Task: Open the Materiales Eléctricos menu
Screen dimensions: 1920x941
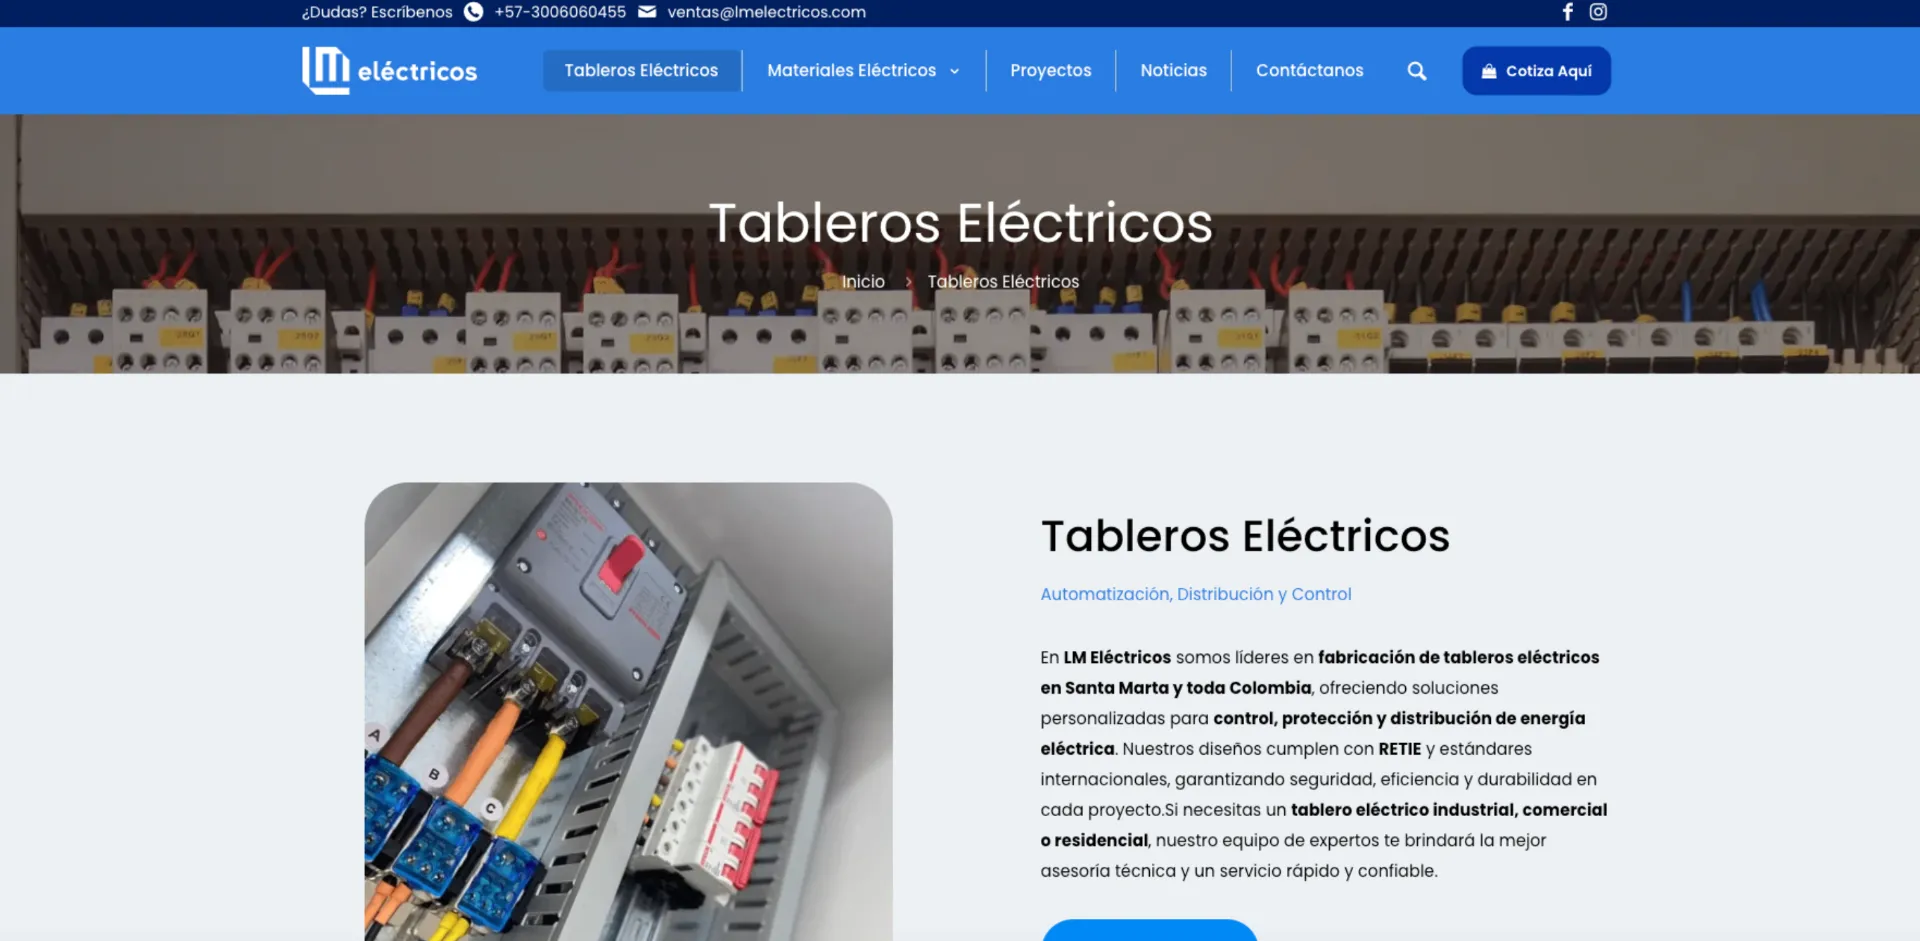Action: [x=851, y=71]
